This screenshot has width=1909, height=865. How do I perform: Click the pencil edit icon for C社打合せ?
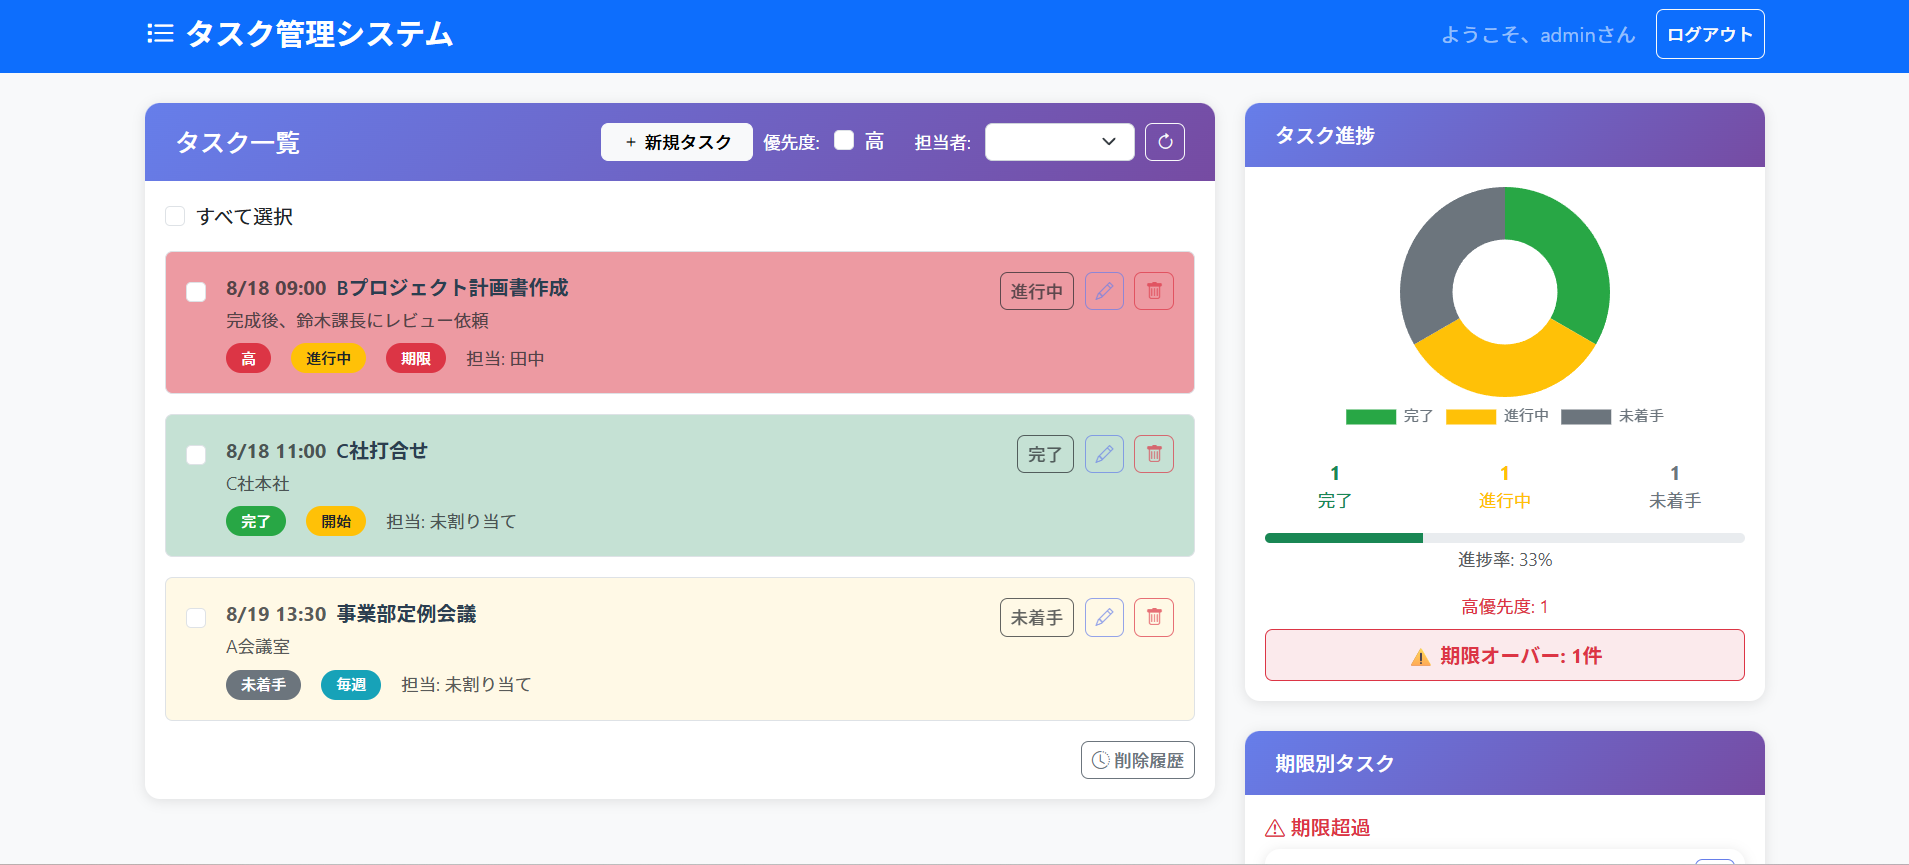1104,454
